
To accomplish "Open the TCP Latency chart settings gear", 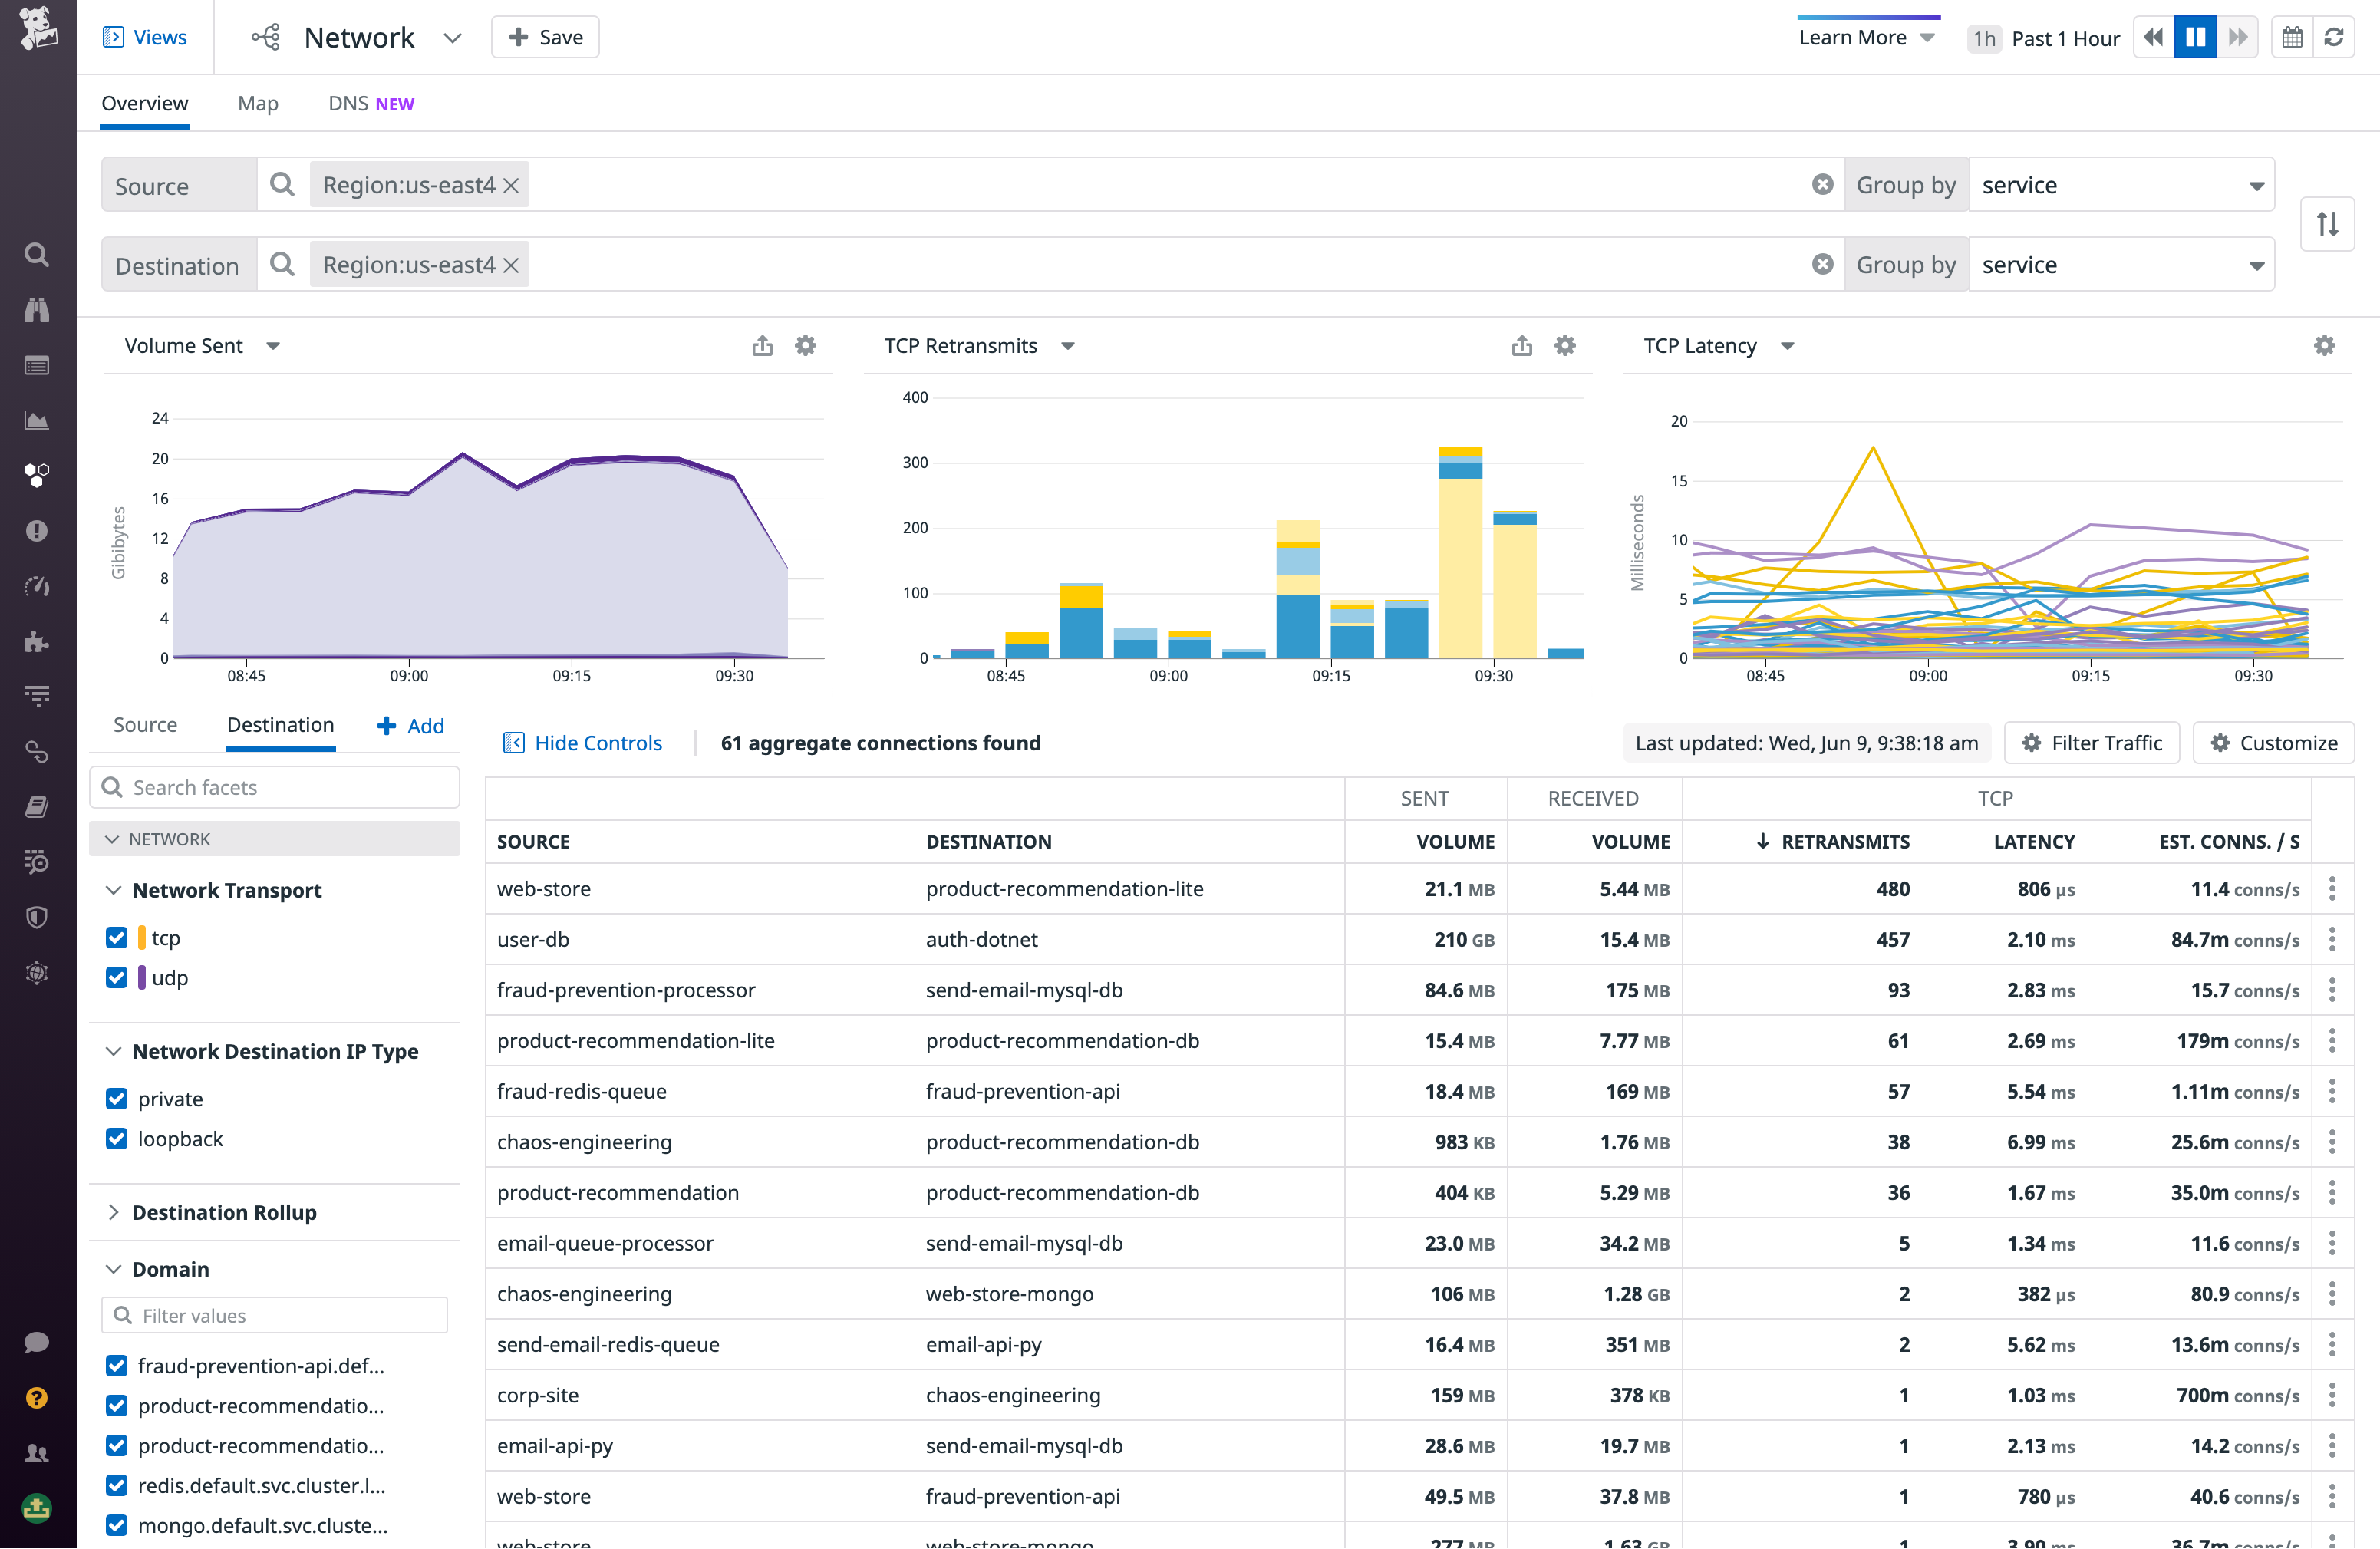I will coord(2324,345).
